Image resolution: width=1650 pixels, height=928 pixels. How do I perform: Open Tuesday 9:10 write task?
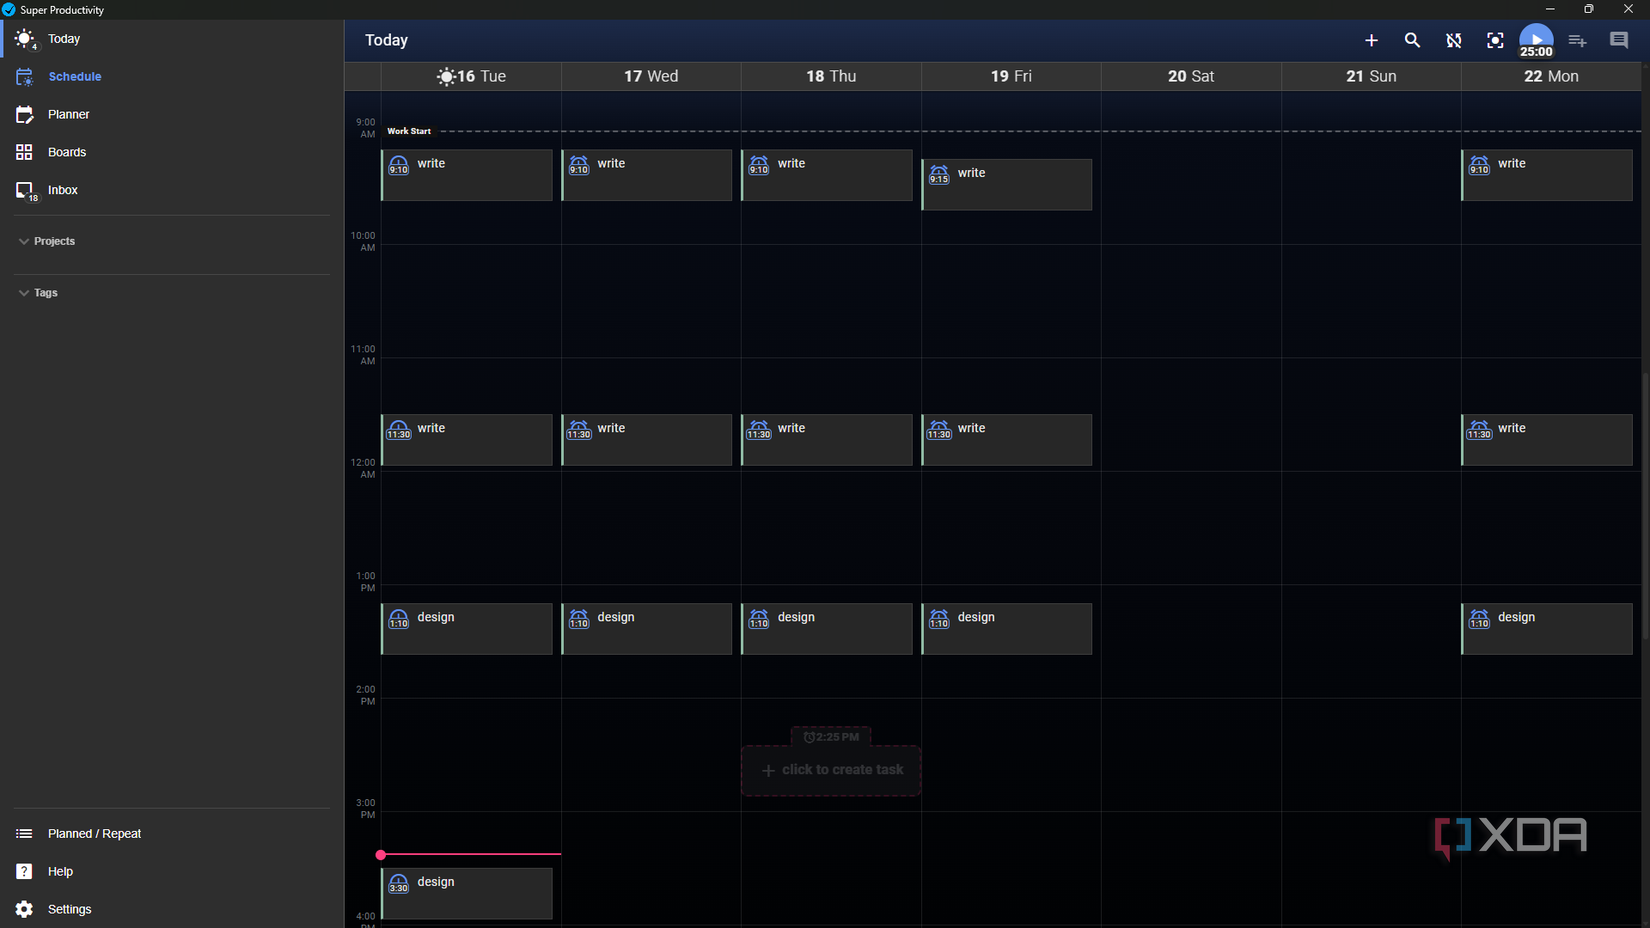pyautogui.click(x=467, y=175)
